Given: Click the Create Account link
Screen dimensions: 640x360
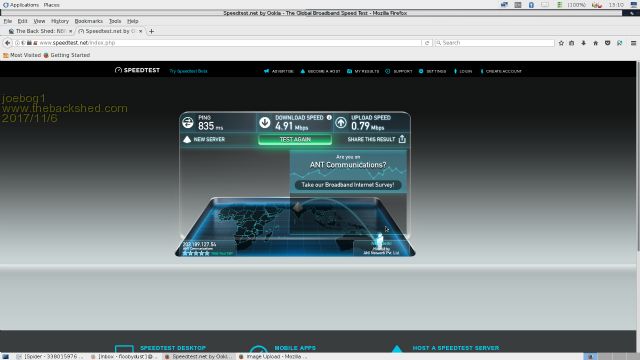Looking at the screenshot, I should pos(501,71).
